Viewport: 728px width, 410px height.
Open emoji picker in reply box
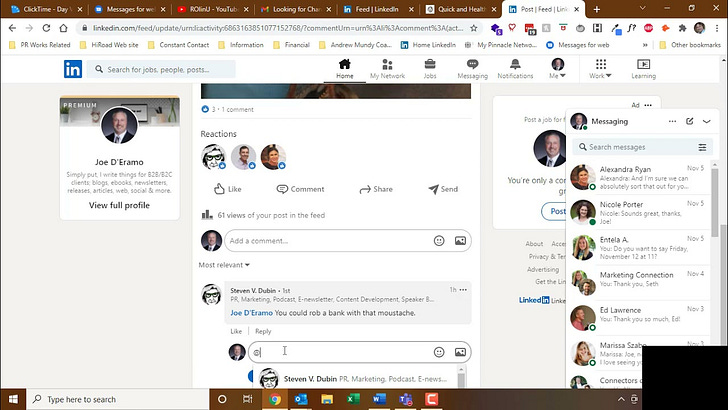click(439, 352)
